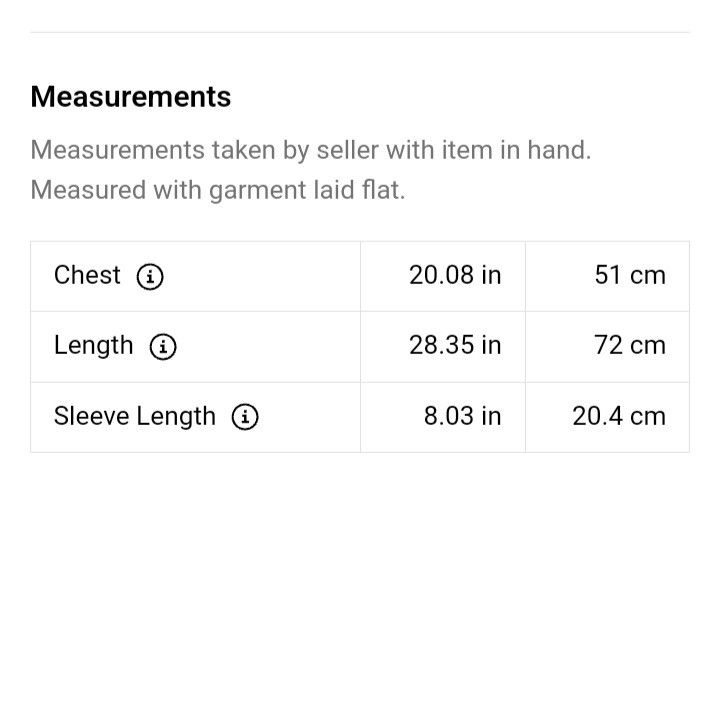Select the 20.08 in chest value
Image resolution: width=720 pixels, height=720 pixels.
click(x=455, y=276)
